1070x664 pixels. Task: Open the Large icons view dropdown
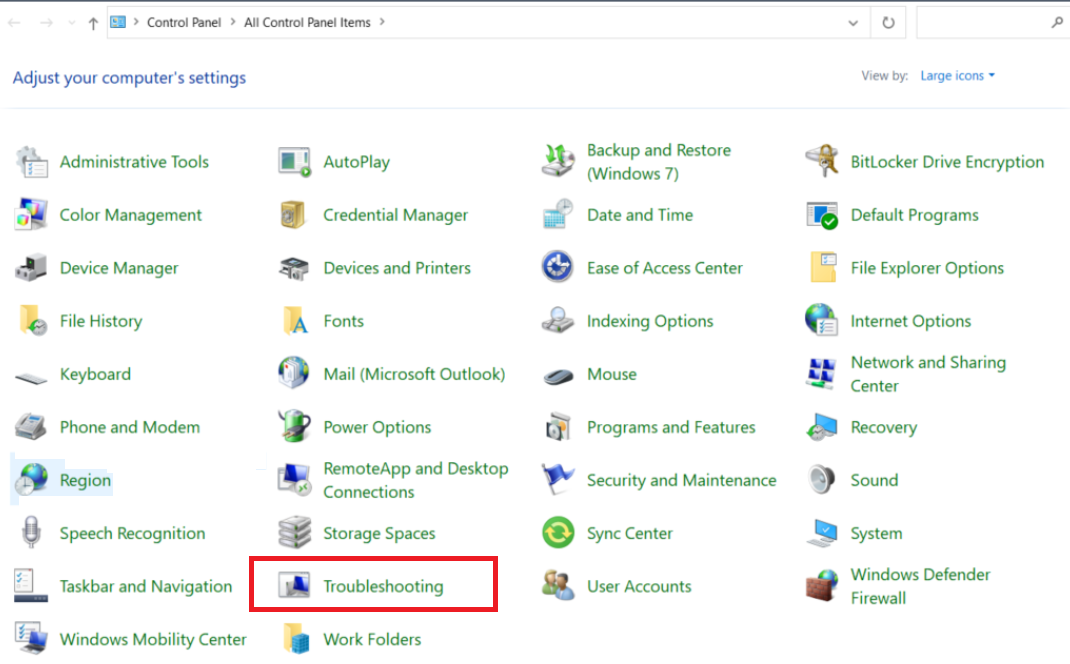[956, 75]
